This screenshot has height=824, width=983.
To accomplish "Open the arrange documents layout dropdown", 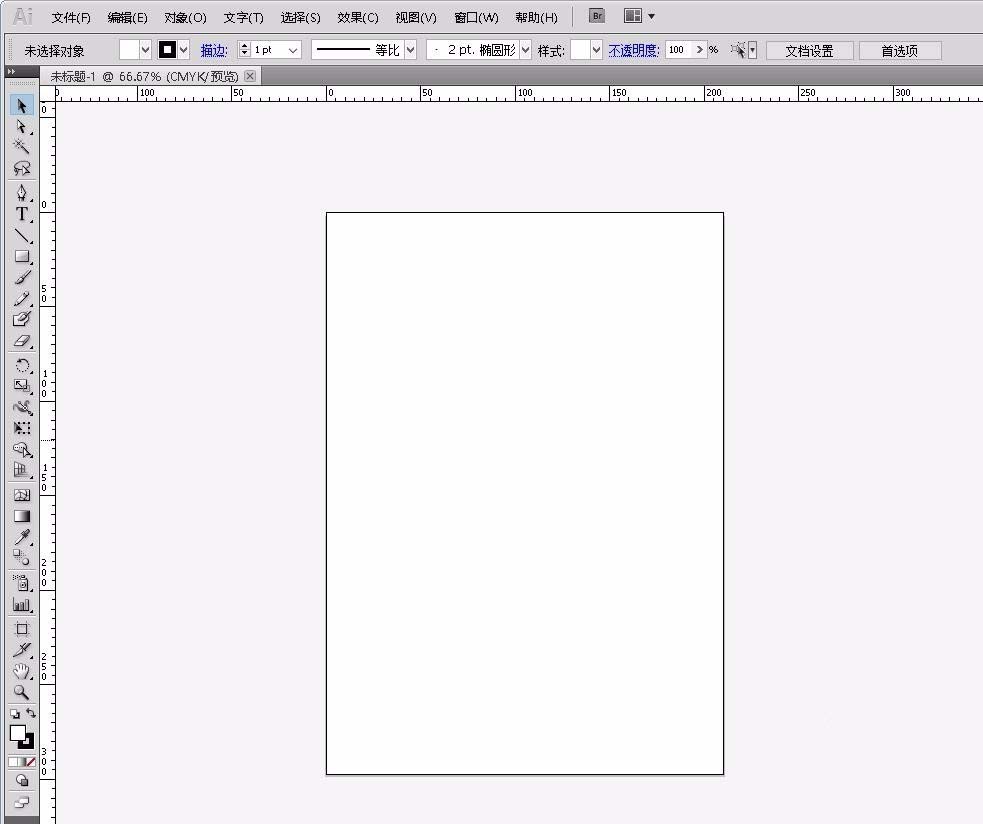I will coord(639,16).
